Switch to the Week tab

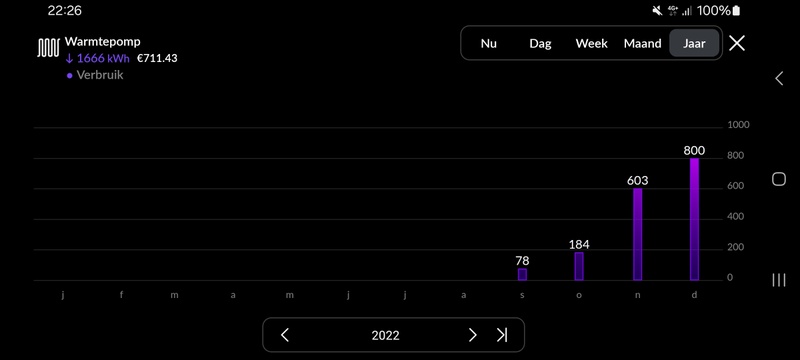[x=592, y=43]
